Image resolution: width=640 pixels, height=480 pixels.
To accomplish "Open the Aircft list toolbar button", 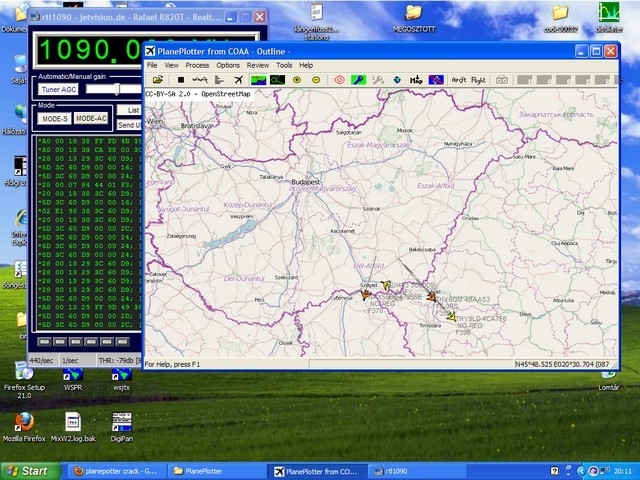I will (x=459, y=80).
